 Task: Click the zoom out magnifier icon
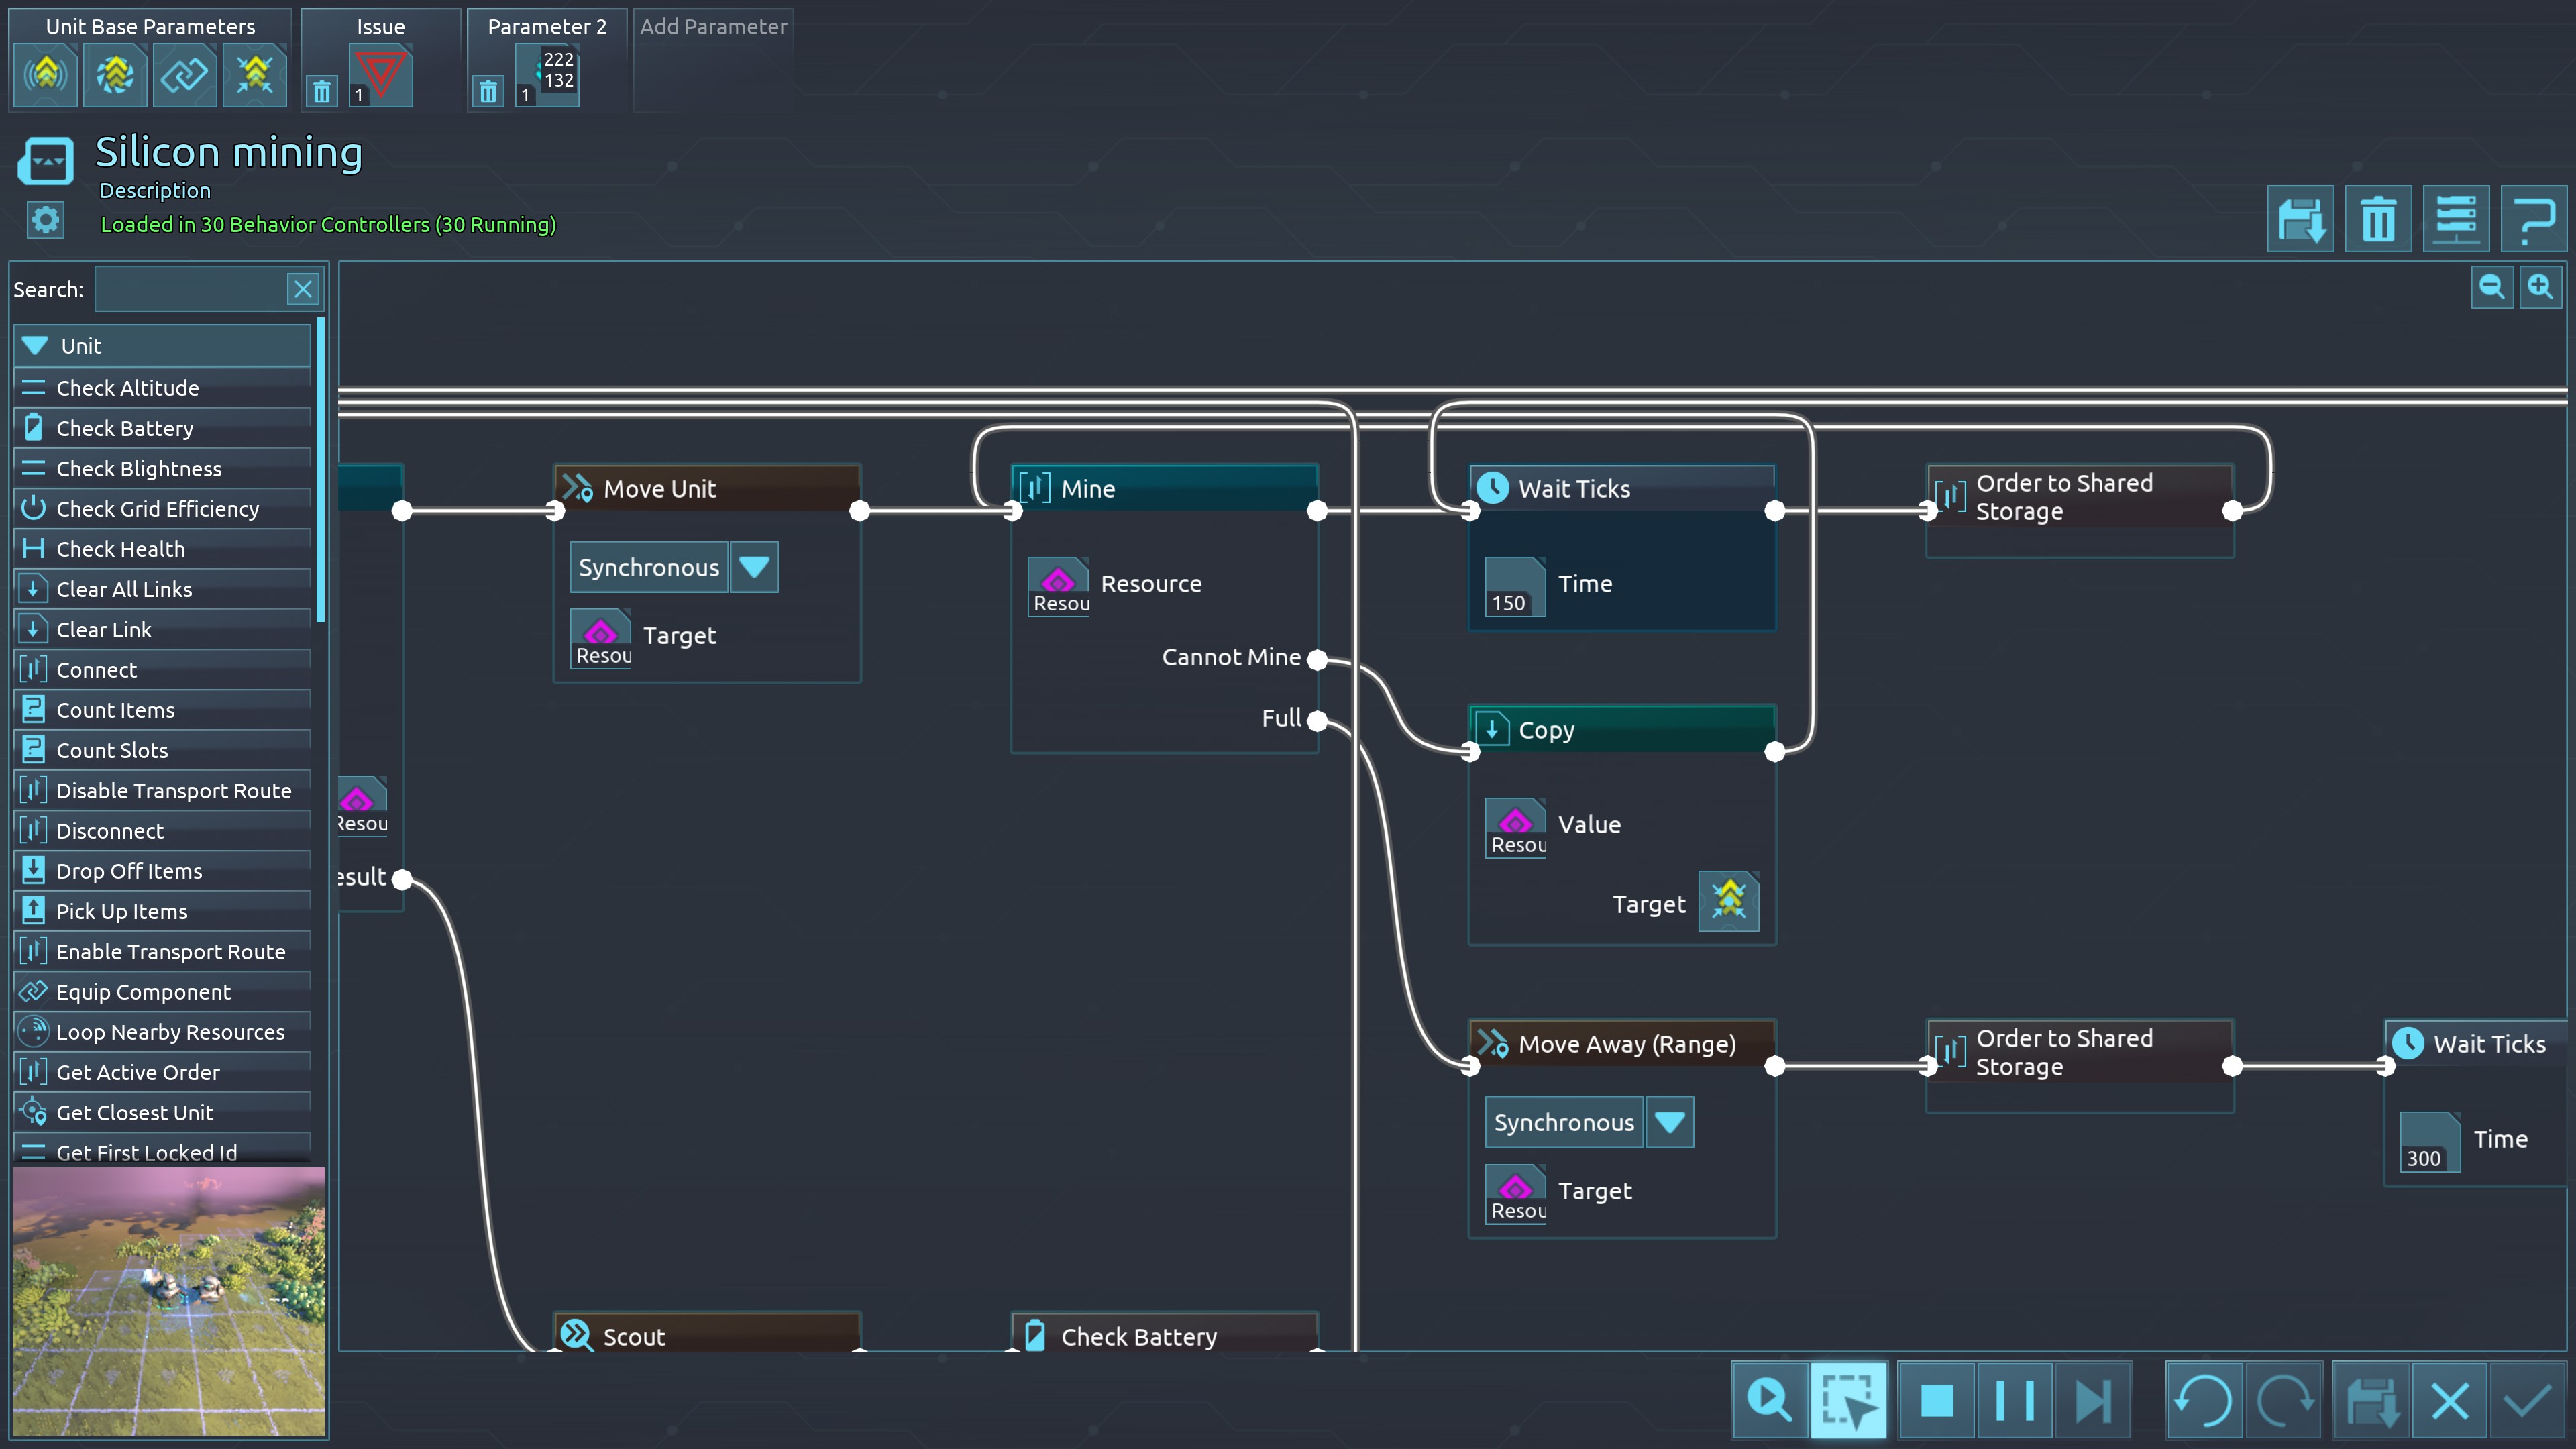(2491, 288)
